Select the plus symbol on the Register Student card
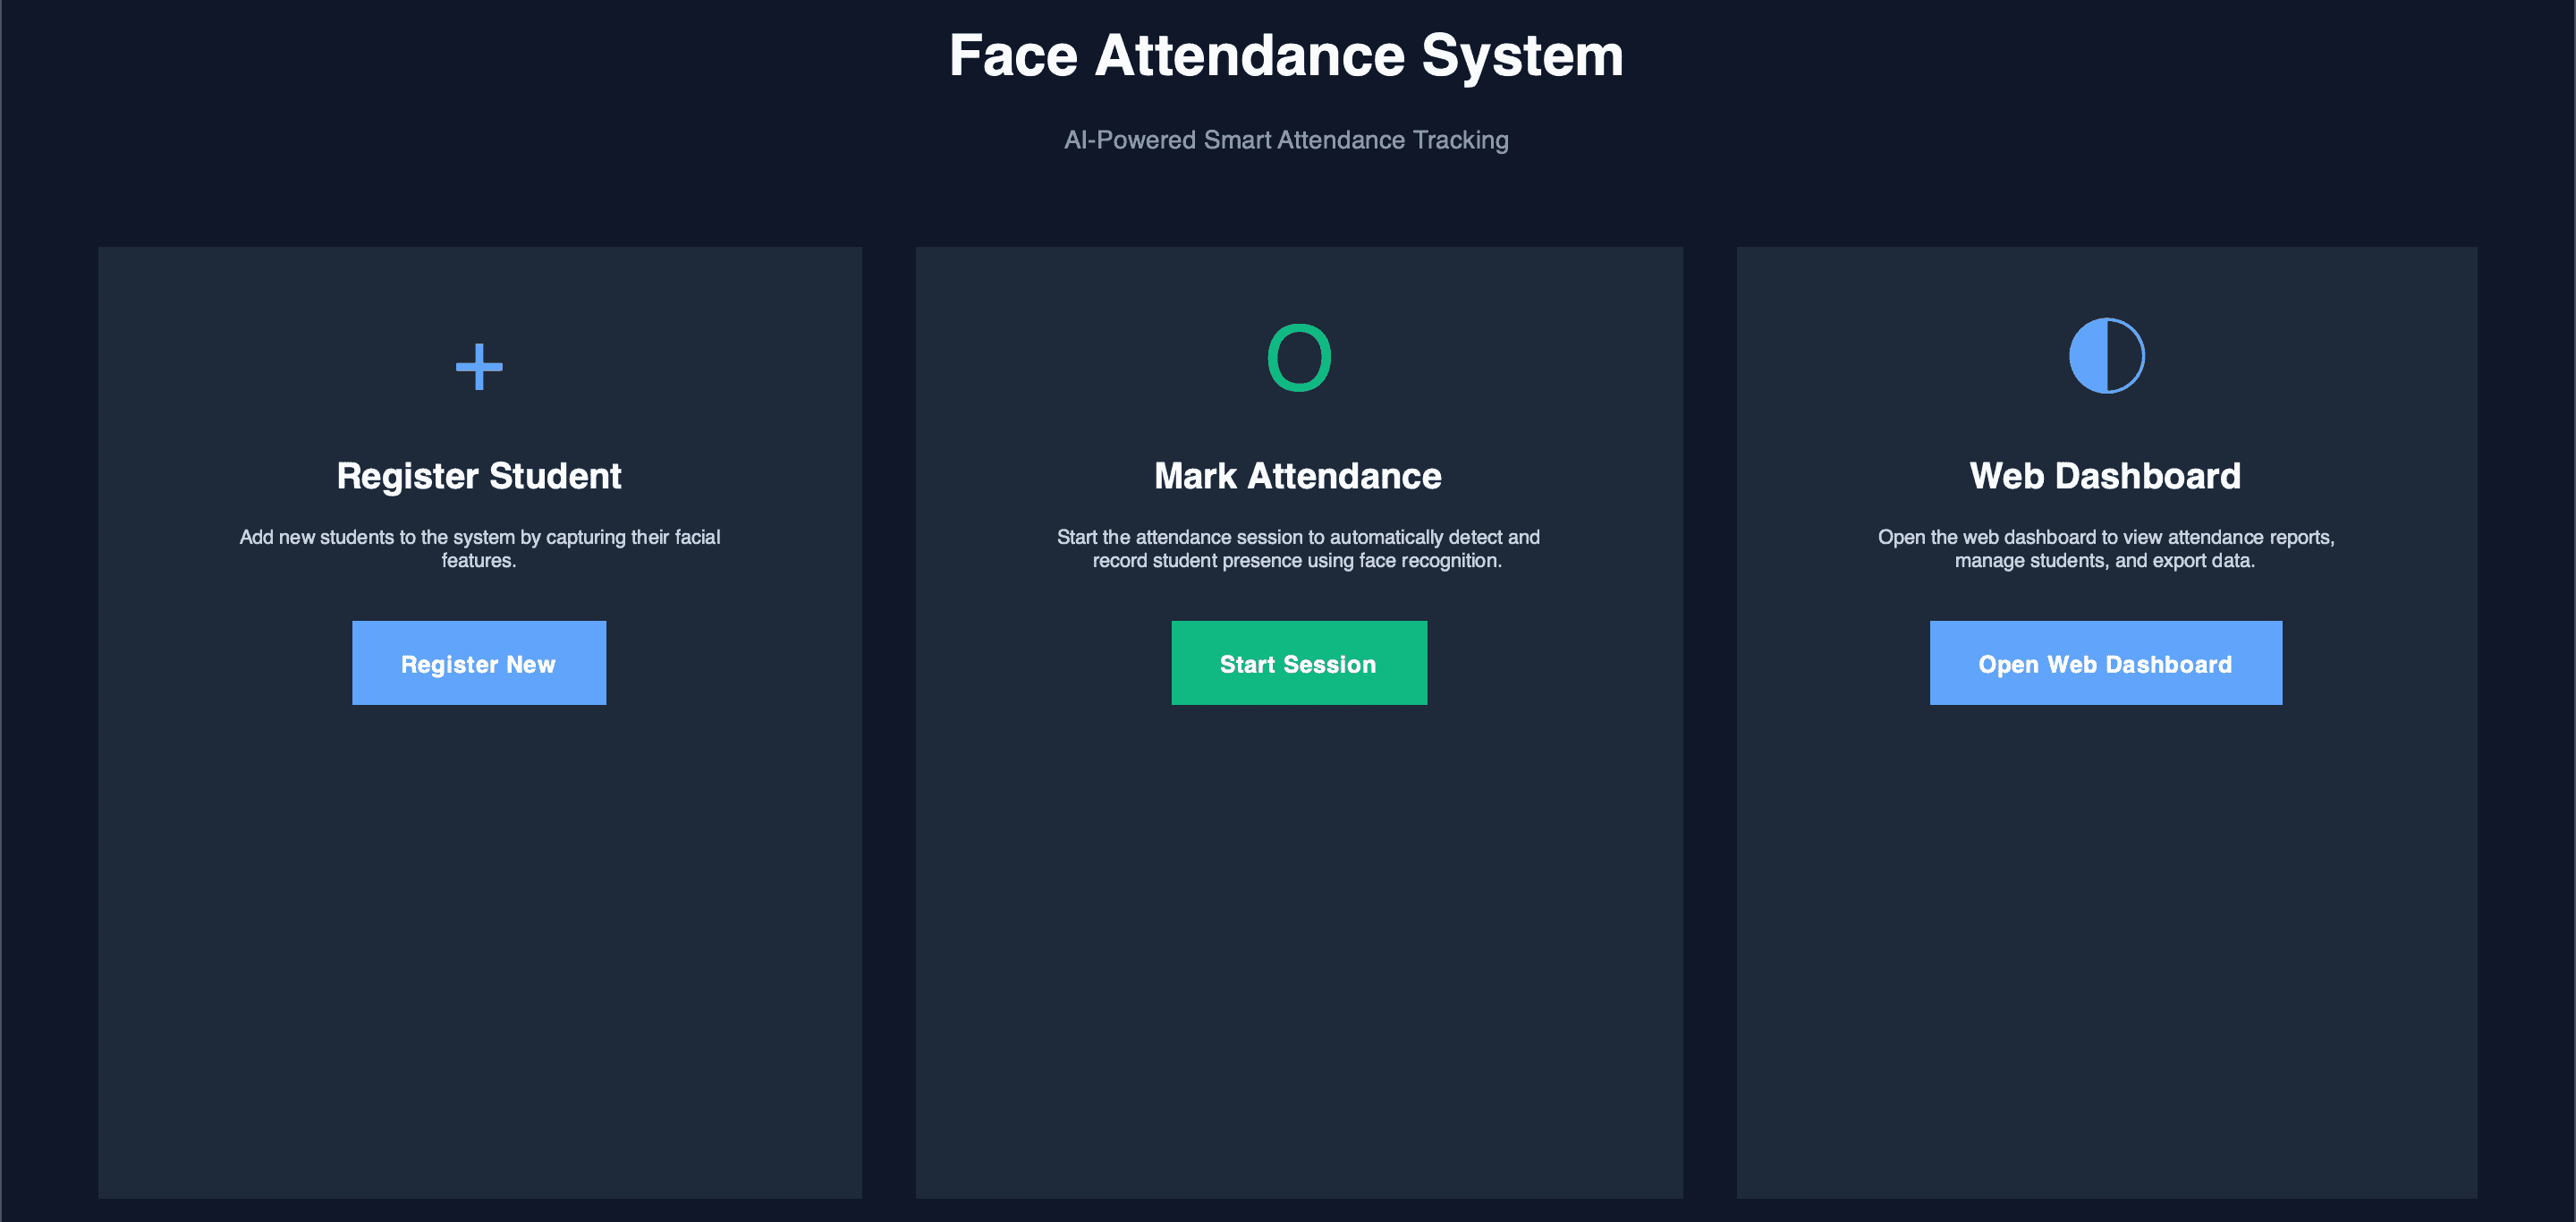This screenshot has width=2576, height=1222. pos(478,367)
